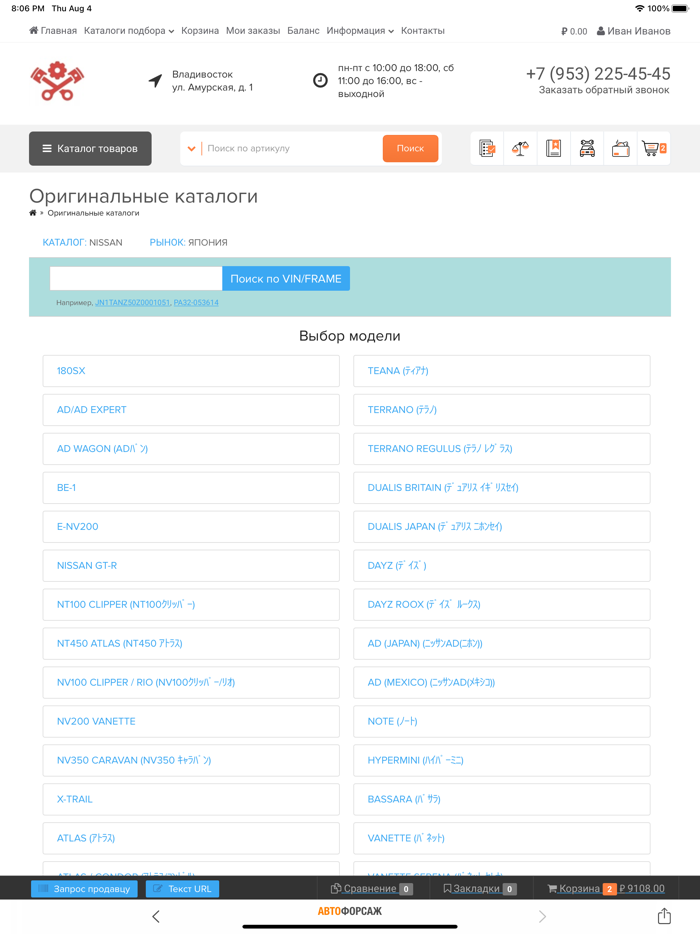Select the HYPERMINI model
Viewport: 700px width, 934px height.
[x=502, y=760]
